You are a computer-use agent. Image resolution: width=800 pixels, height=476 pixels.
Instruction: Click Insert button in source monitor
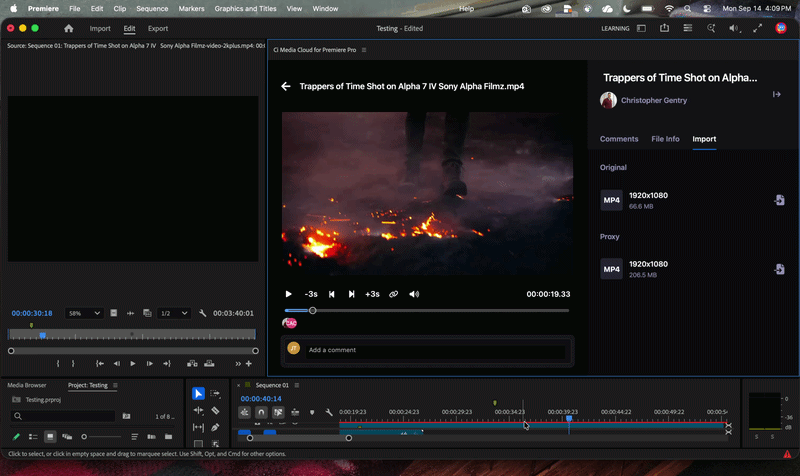[x=192, y=364]
